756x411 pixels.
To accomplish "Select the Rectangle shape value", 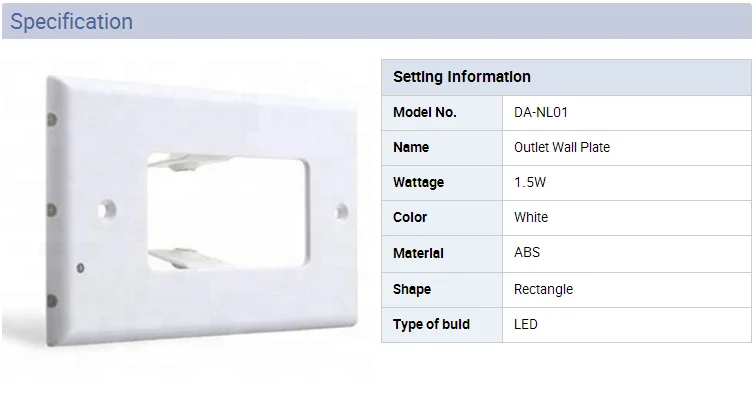I will point(543,289).
